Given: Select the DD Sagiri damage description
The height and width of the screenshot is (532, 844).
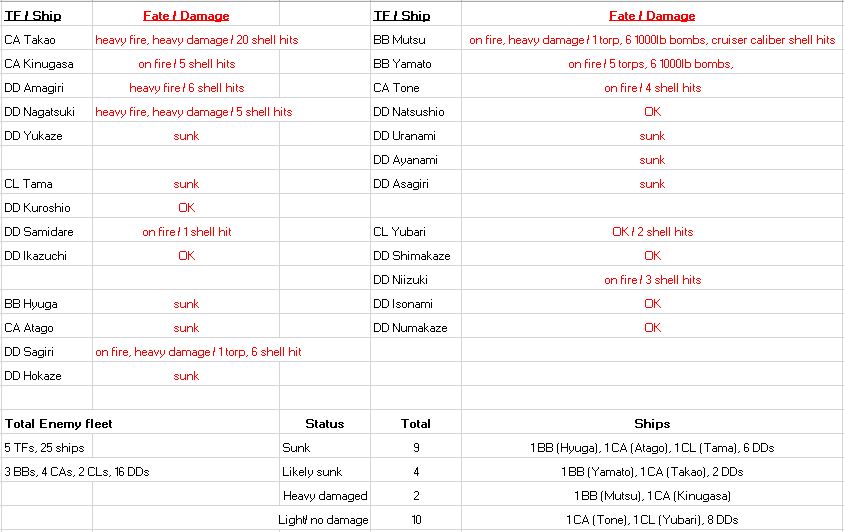Looking at the screenshot, I should coord(198,352).
